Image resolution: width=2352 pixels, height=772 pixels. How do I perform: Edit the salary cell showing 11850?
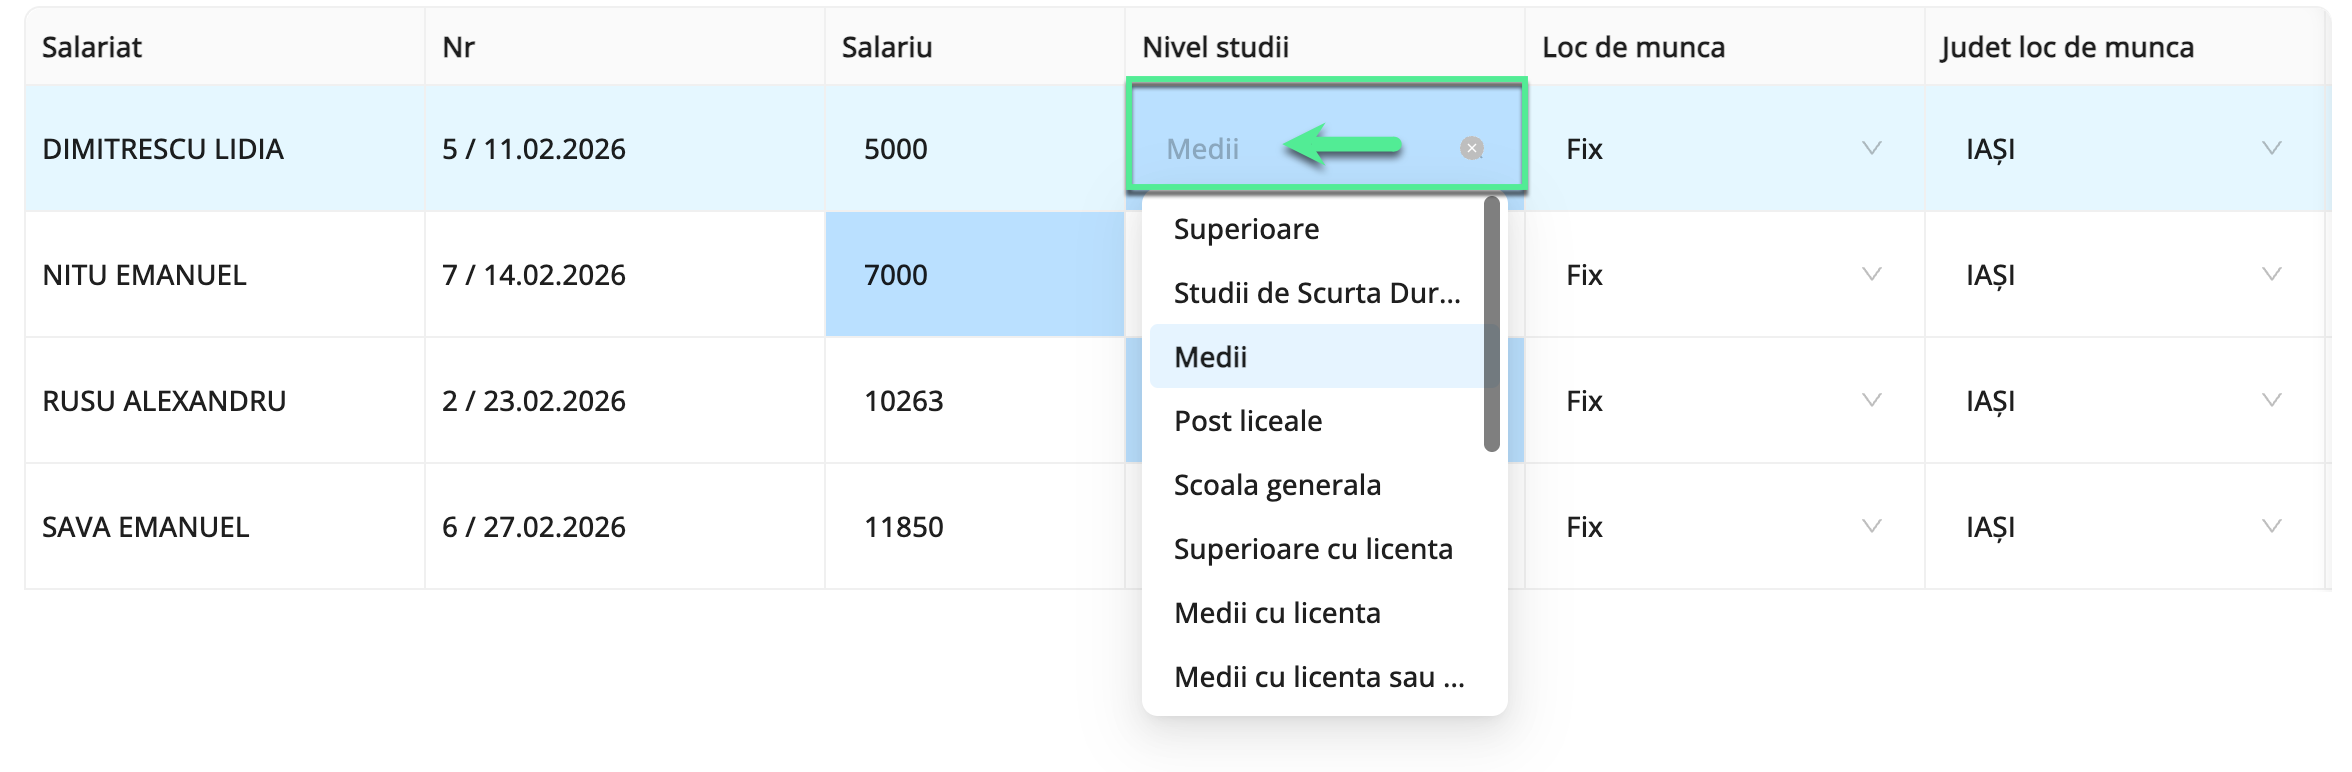975,527
